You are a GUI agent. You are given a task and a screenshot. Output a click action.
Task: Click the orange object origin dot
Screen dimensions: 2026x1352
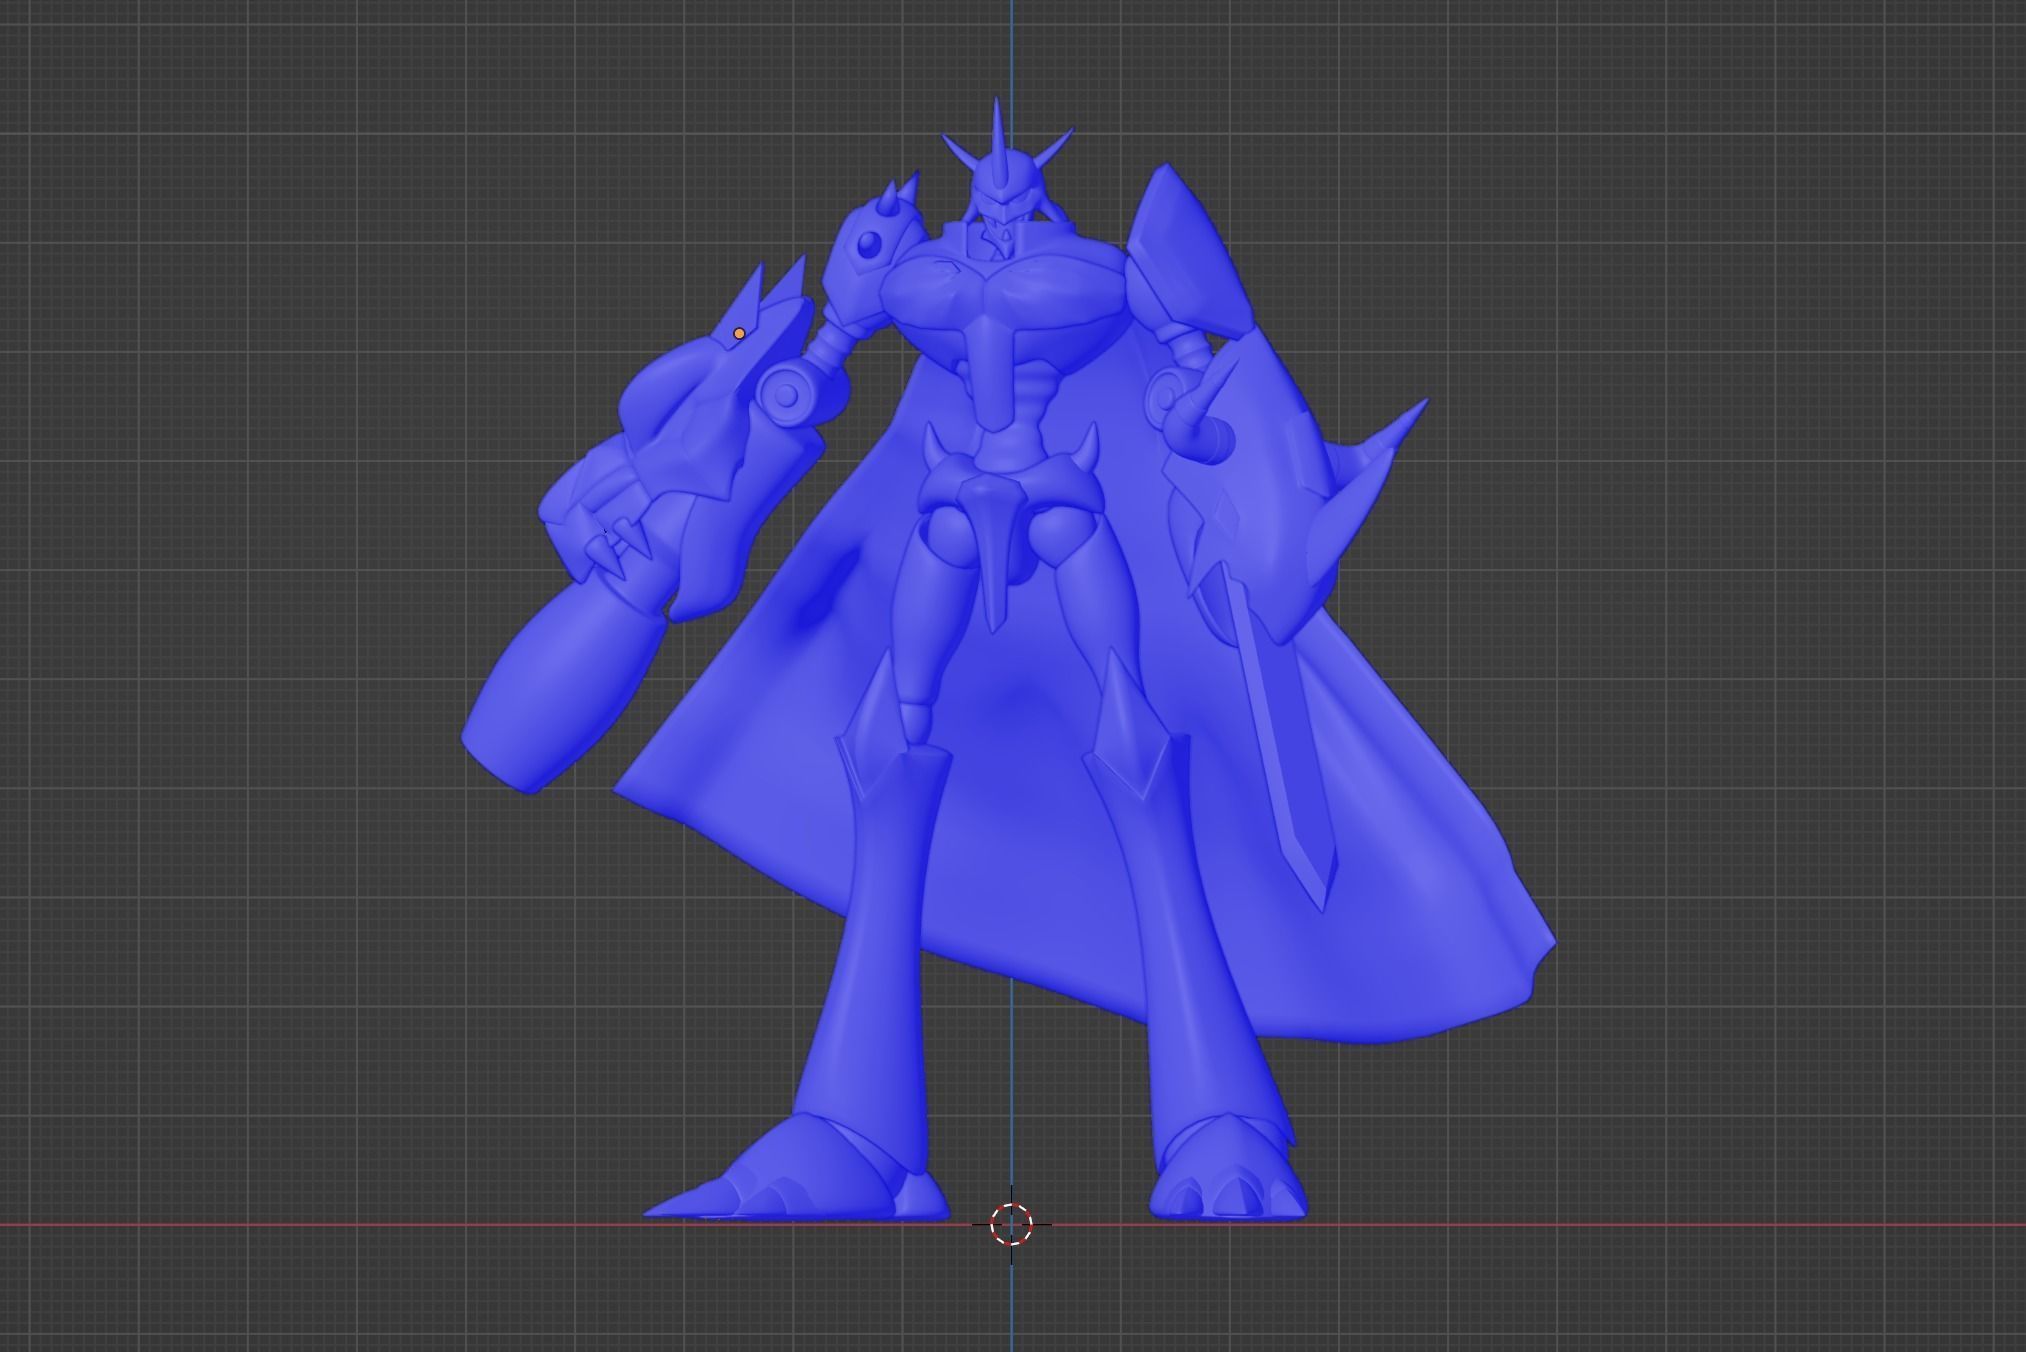(x=739, y=333)
